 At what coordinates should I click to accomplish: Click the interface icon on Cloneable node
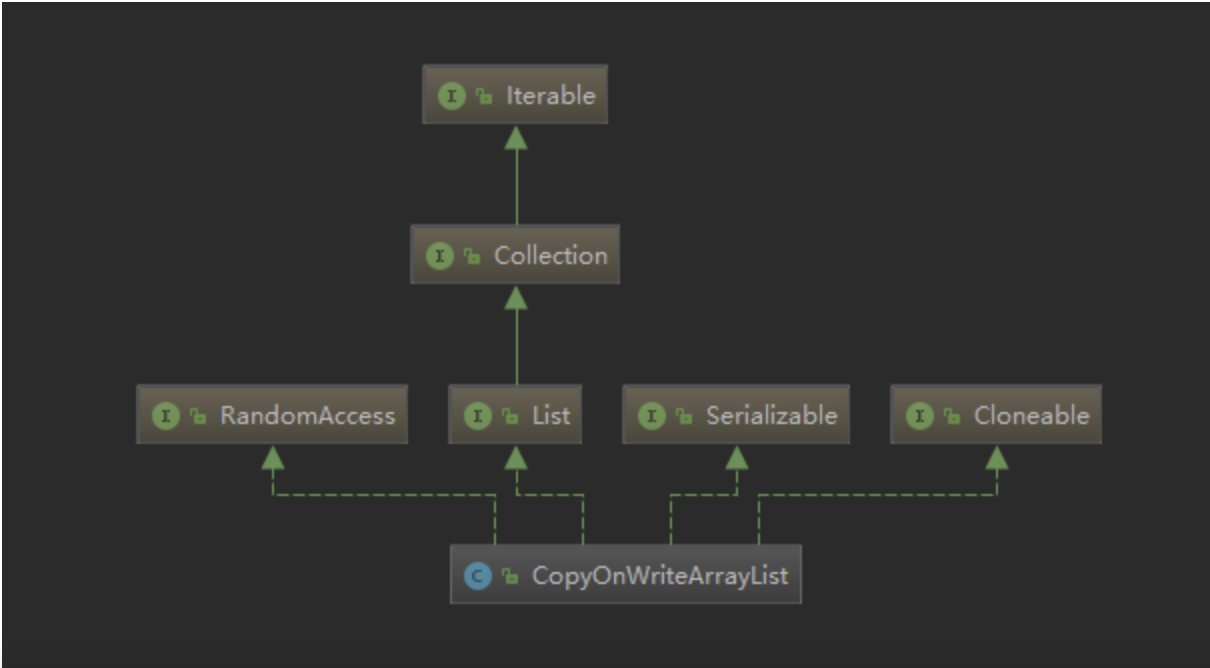click(920, 416)
